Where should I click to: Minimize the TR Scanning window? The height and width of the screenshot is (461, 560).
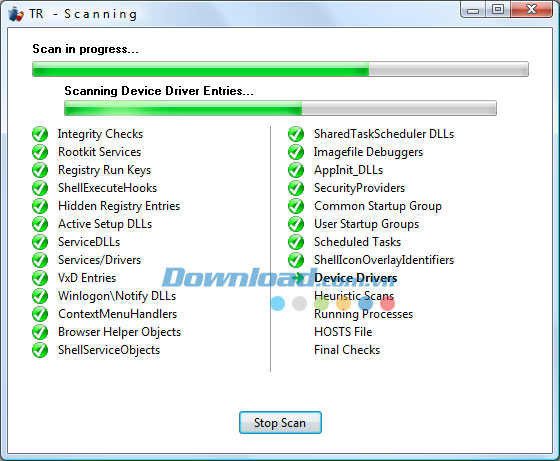[473, 10]
